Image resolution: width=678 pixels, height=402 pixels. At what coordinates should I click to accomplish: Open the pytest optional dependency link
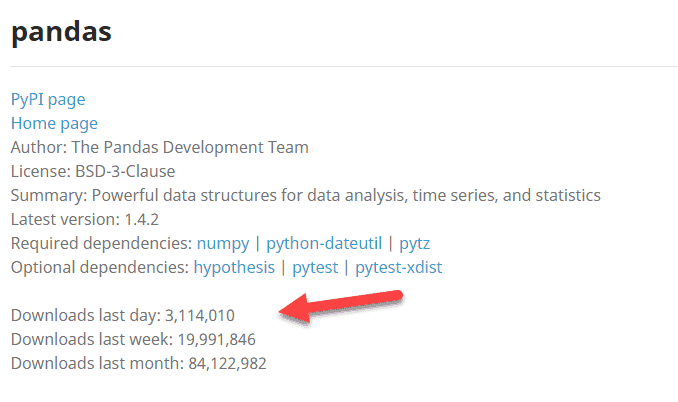click(315, 268)
